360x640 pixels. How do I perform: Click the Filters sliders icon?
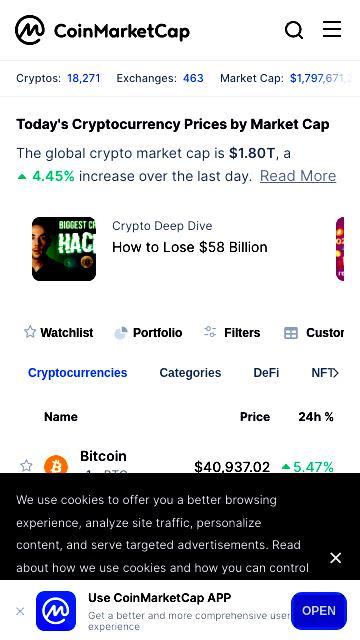(210, 332)
